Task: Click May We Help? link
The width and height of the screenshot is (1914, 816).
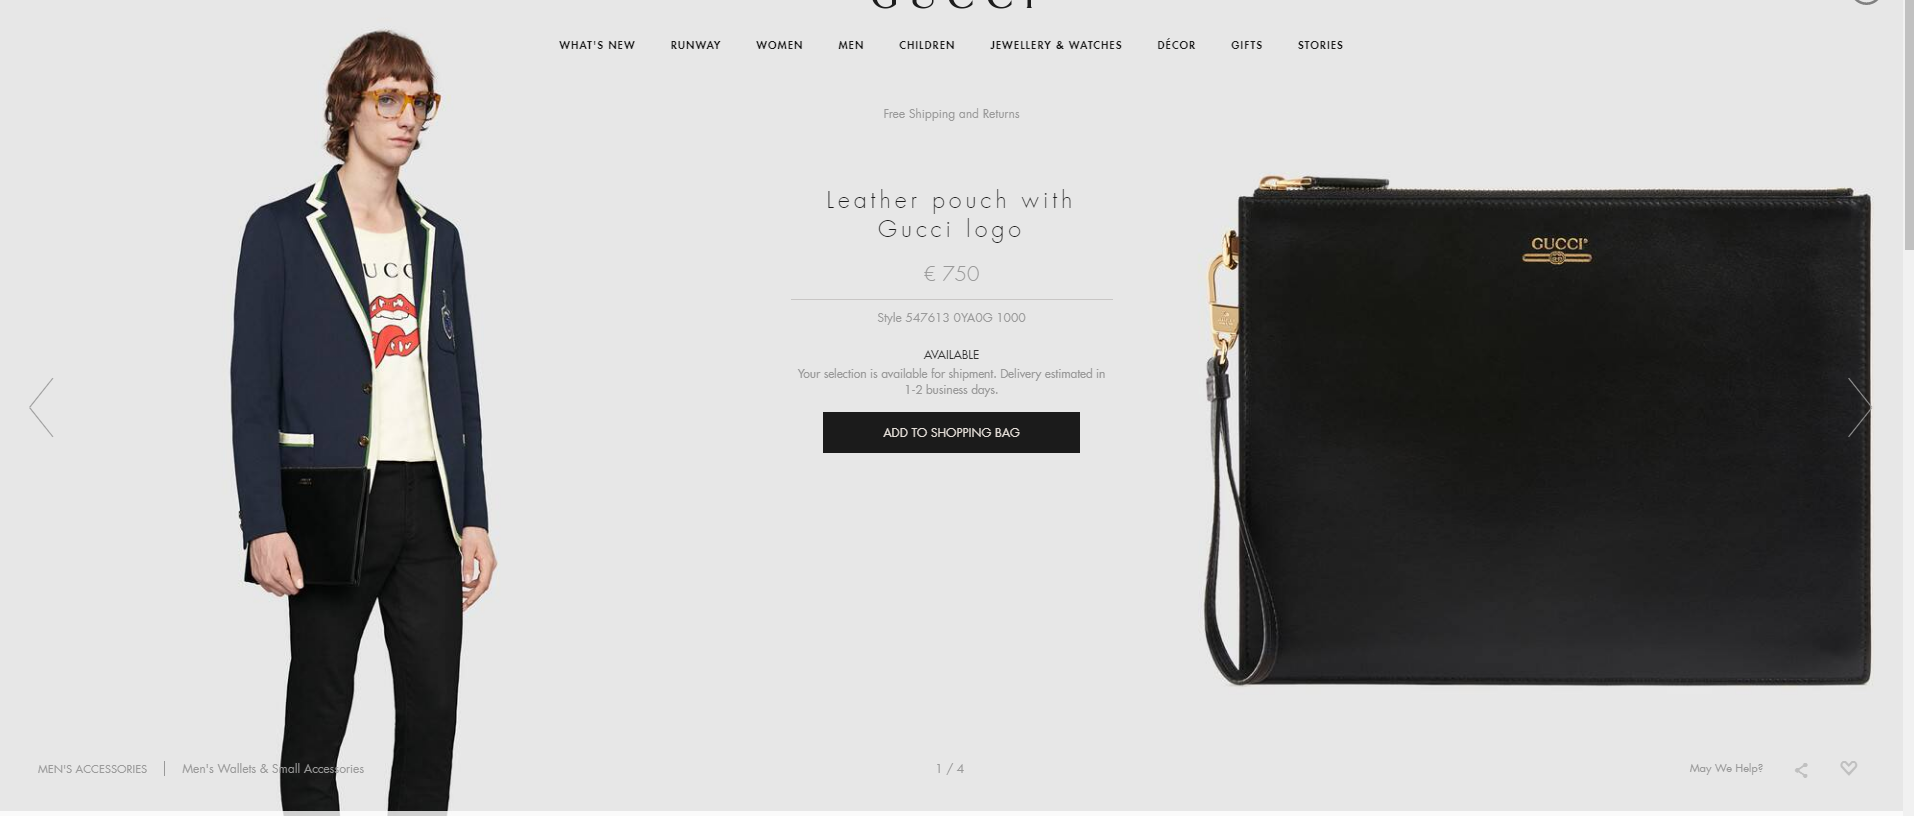Action: coord(1726,768)
